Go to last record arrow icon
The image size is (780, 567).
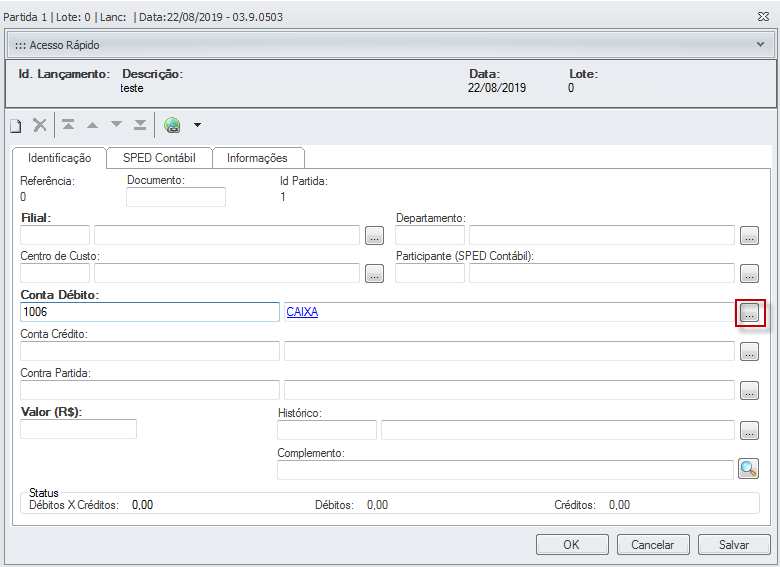click(140, 124)
